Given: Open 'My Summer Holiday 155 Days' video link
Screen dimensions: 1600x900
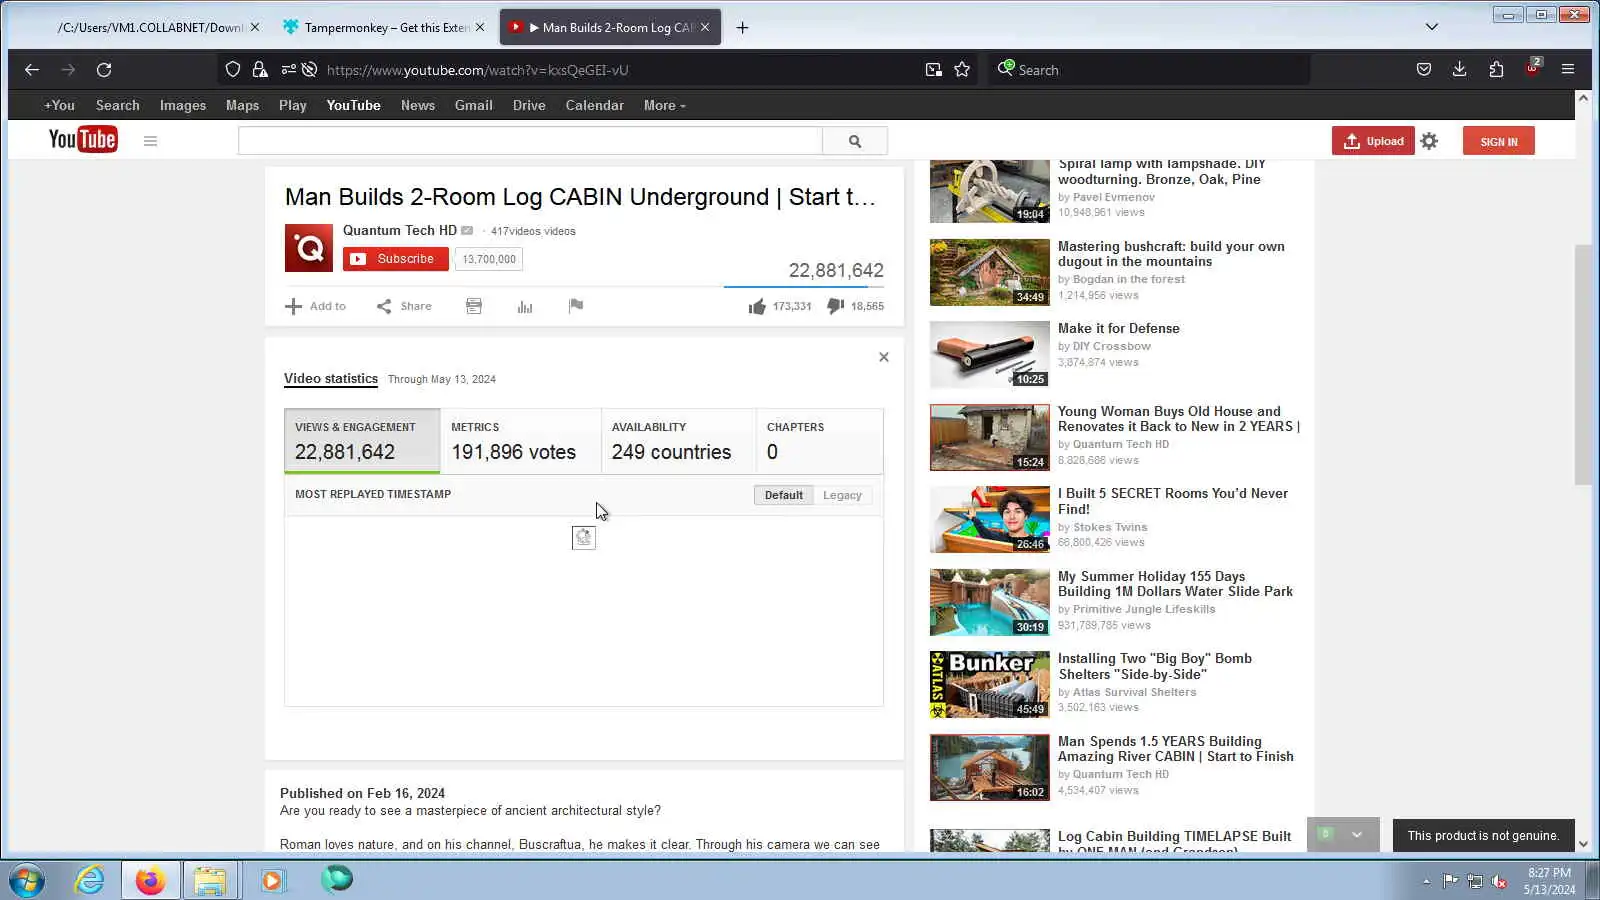Looking at the screenshot, I should click(x=1175, y=584).
